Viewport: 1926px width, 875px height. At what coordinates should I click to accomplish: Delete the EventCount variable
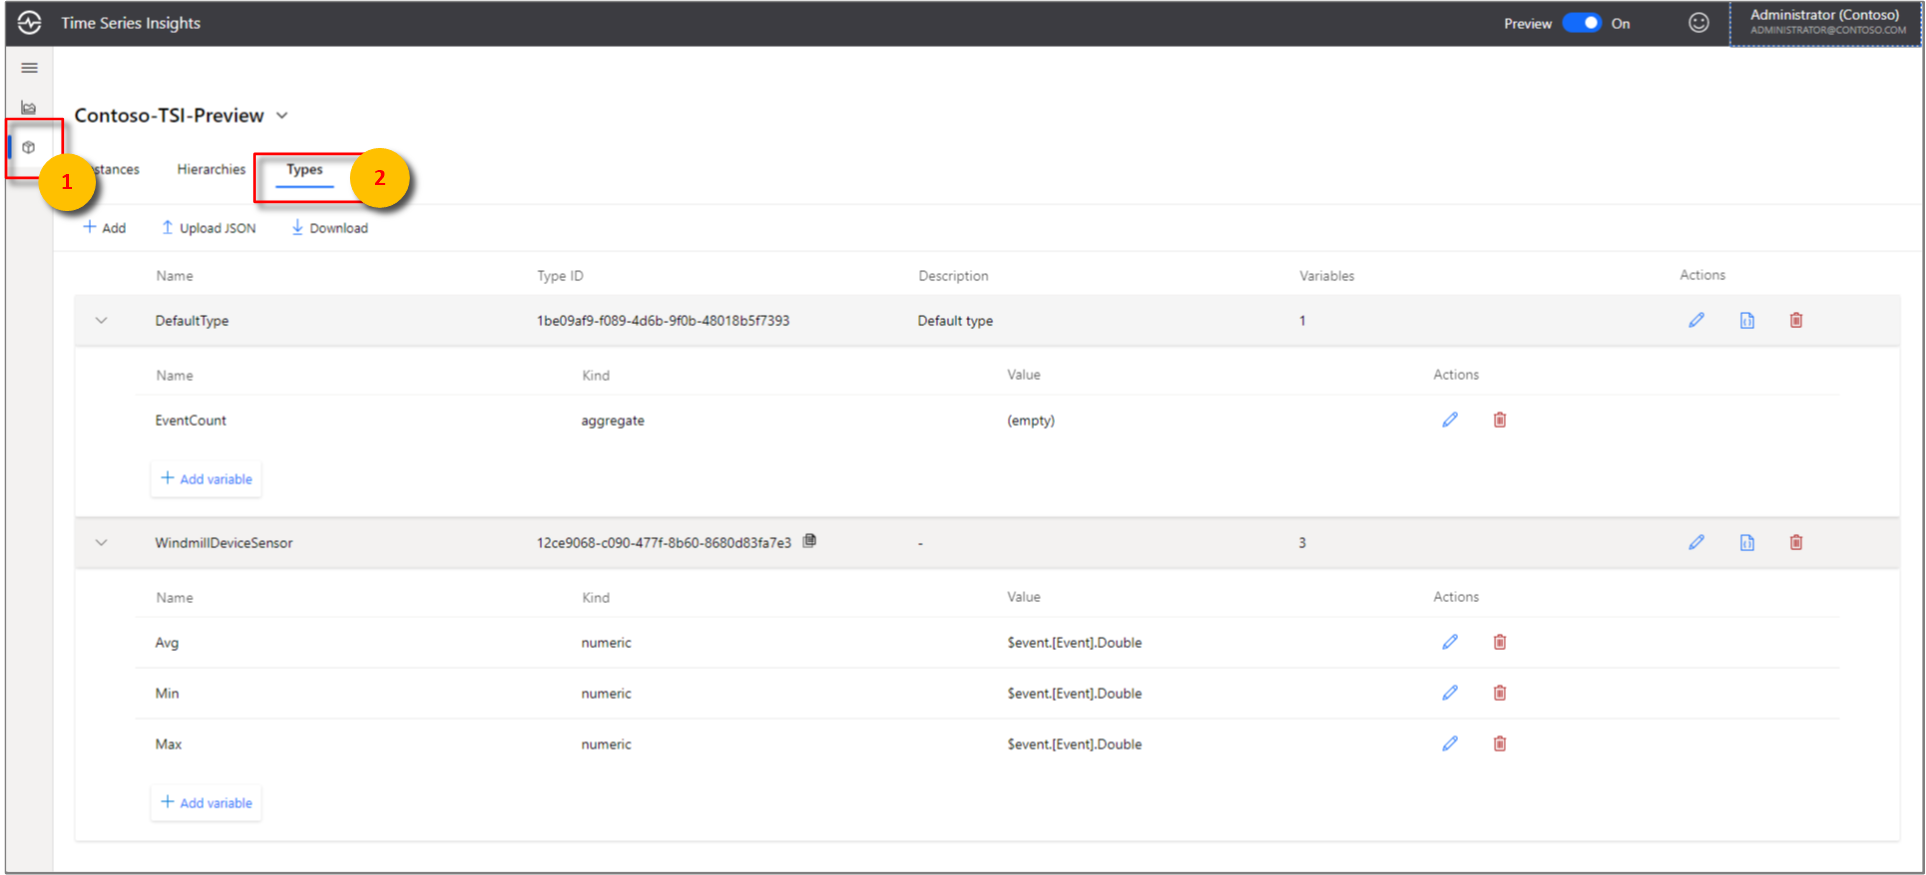(x=1499, y=420)
